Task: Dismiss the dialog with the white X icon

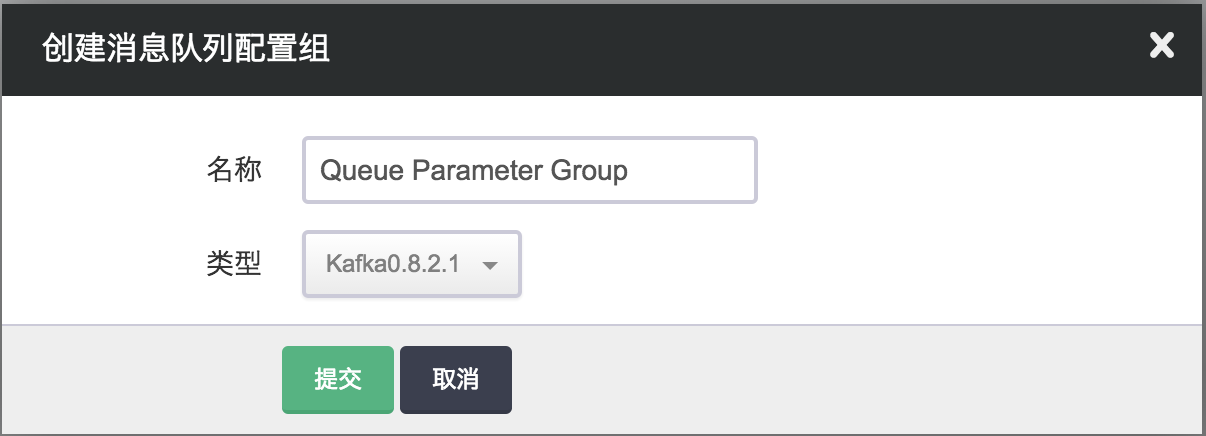Action: [x=1161, y=46]
